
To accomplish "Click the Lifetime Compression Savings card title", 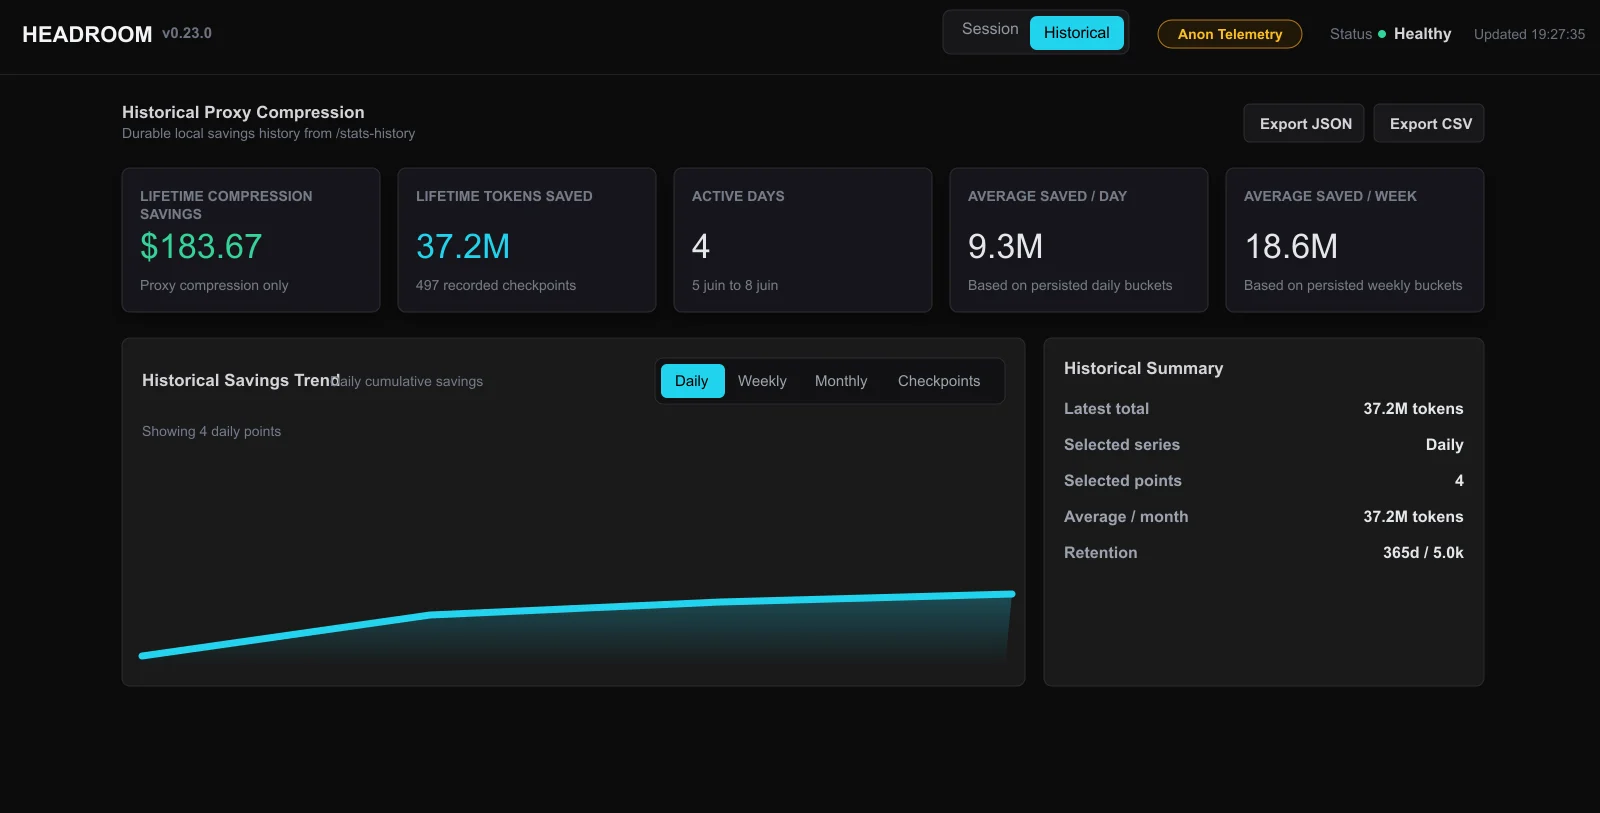I will coord(226,205).
